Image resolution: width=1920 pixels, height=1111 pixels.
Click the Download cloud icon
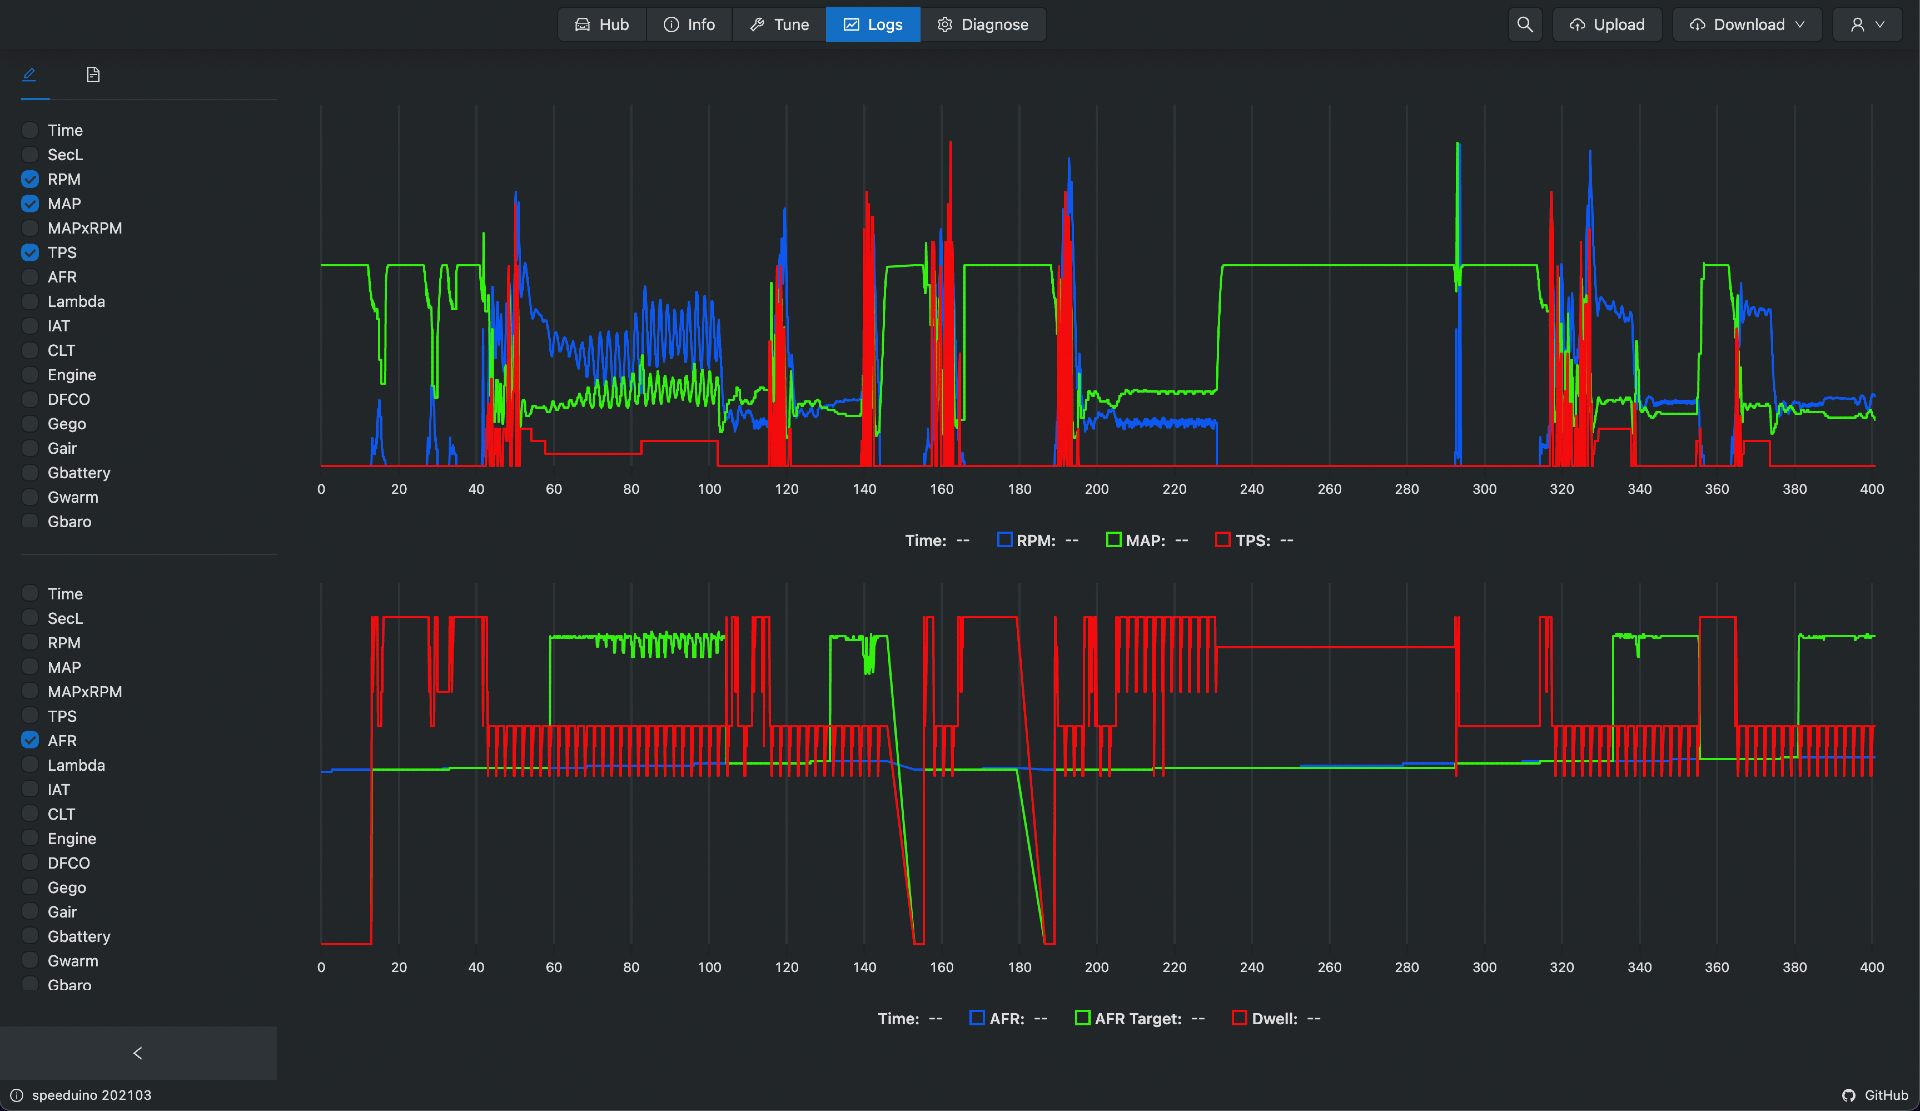tap(1698, 24)
